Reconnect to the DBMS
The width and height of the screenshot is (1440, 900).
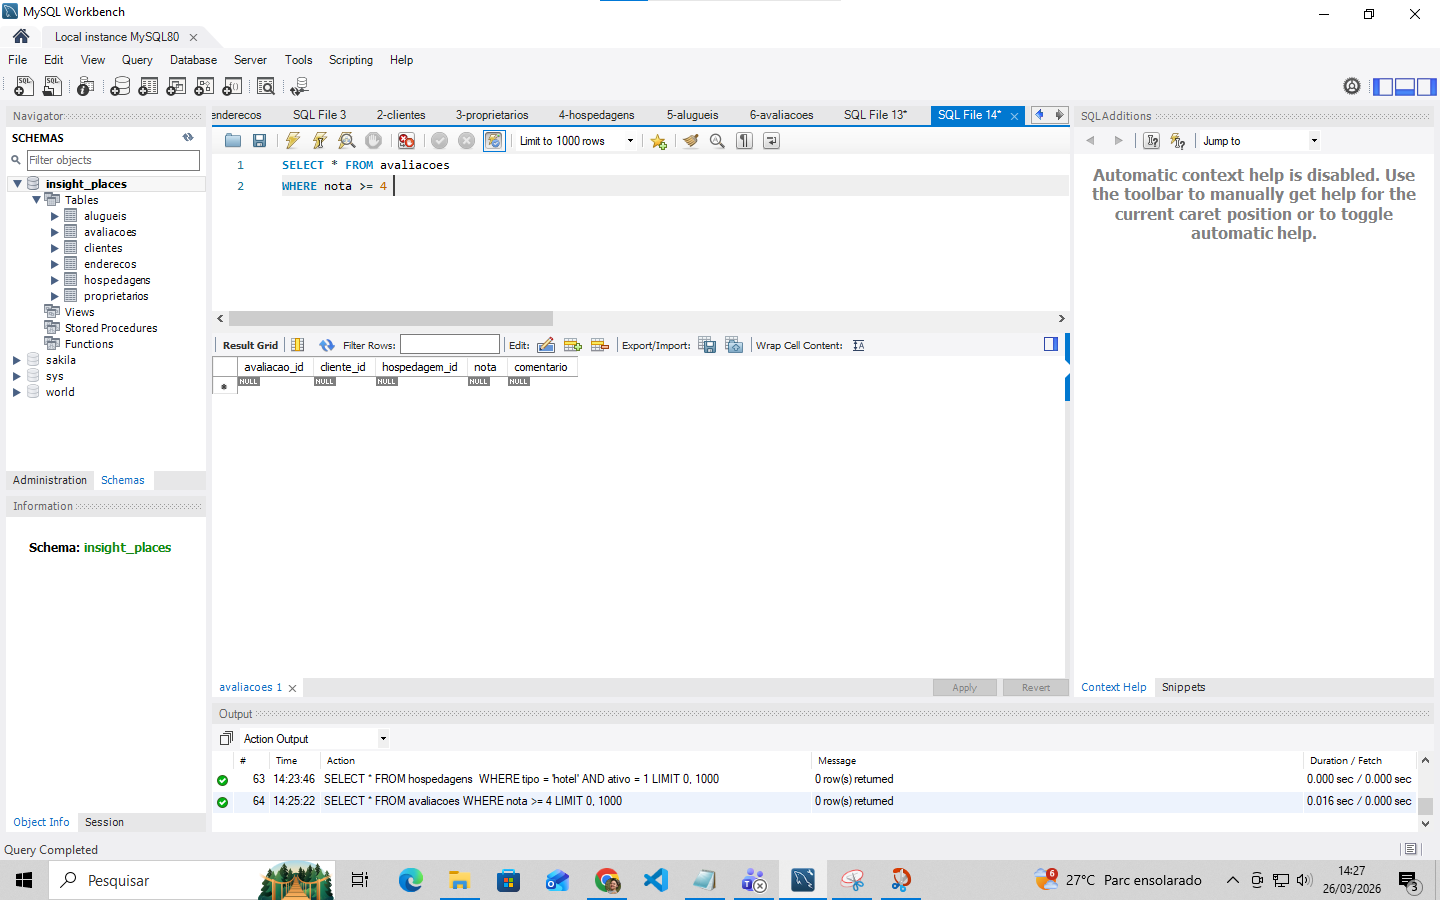pyautogui.click(x=299, y=87)
